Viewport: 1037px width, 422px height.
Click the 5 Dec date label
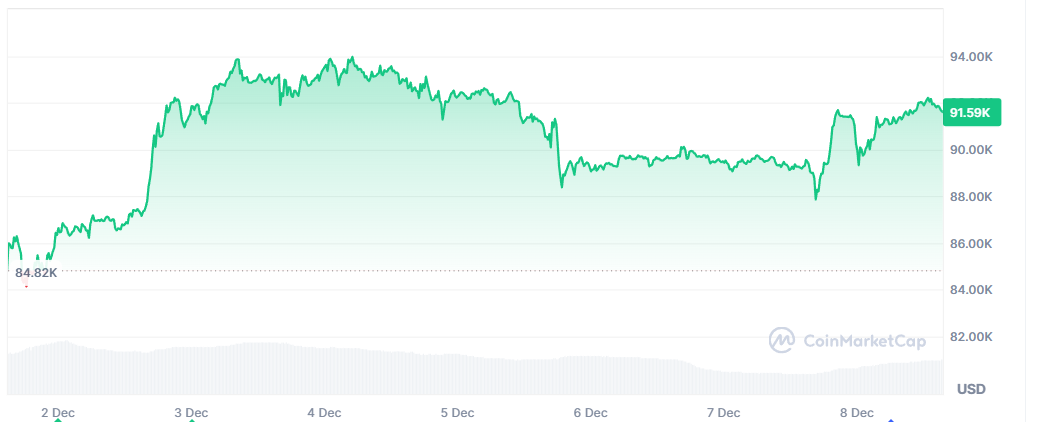(x=457, y=412)
